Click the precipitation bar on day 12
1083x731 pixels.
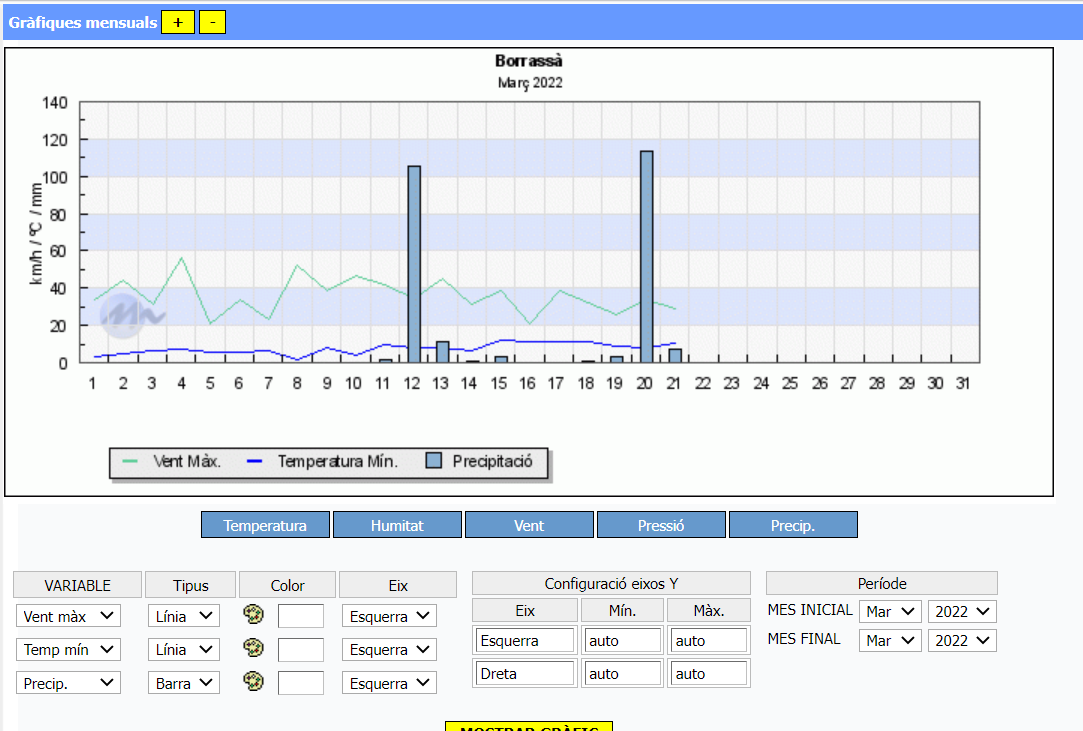pos(414,264)
